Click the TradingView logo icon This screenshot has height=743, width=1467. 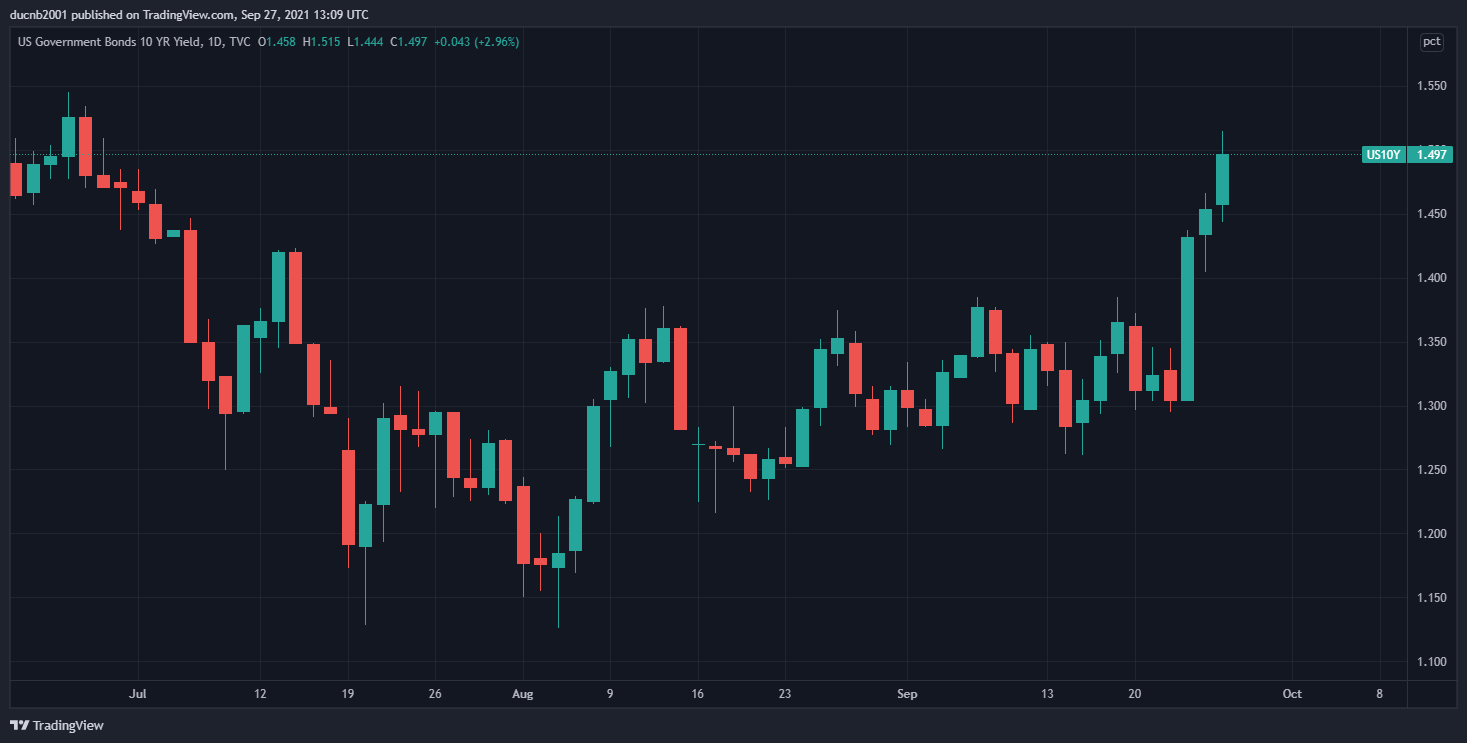(x=19, y=725)
